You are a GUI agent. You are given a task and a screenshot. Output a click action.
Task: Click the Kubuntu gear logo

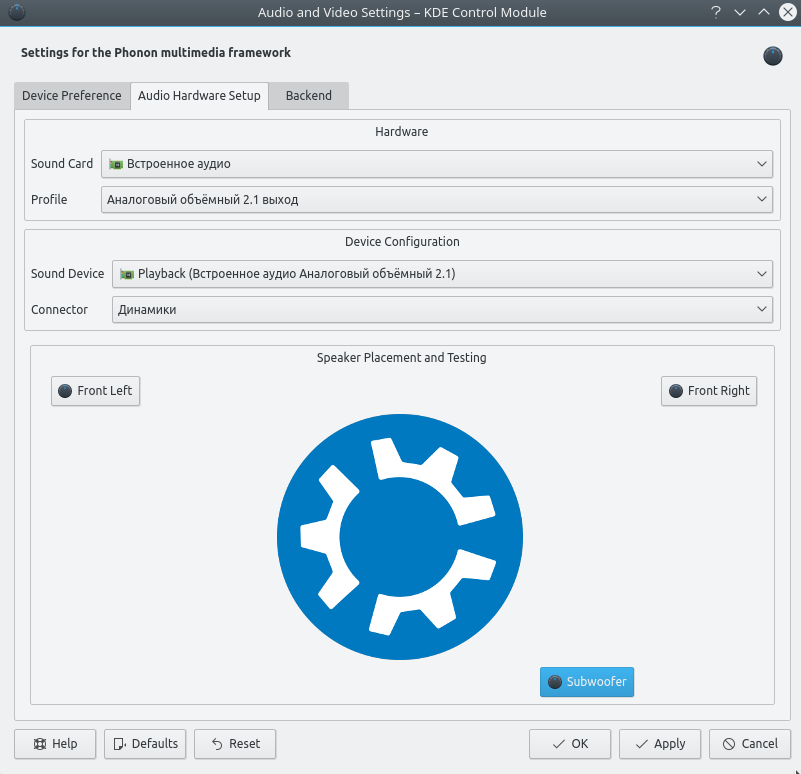tap(400, 537)
